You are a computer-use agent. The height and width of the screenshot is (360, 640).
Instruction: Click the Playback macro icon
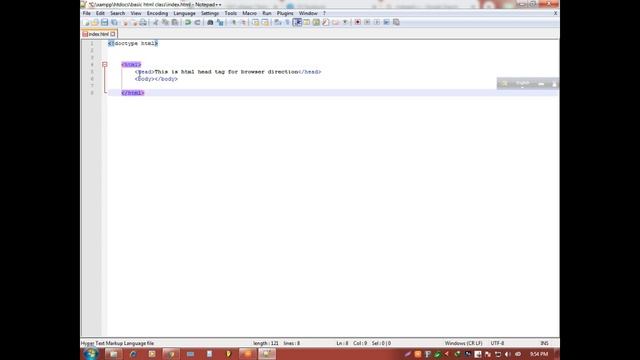click(x=377, y=22)
